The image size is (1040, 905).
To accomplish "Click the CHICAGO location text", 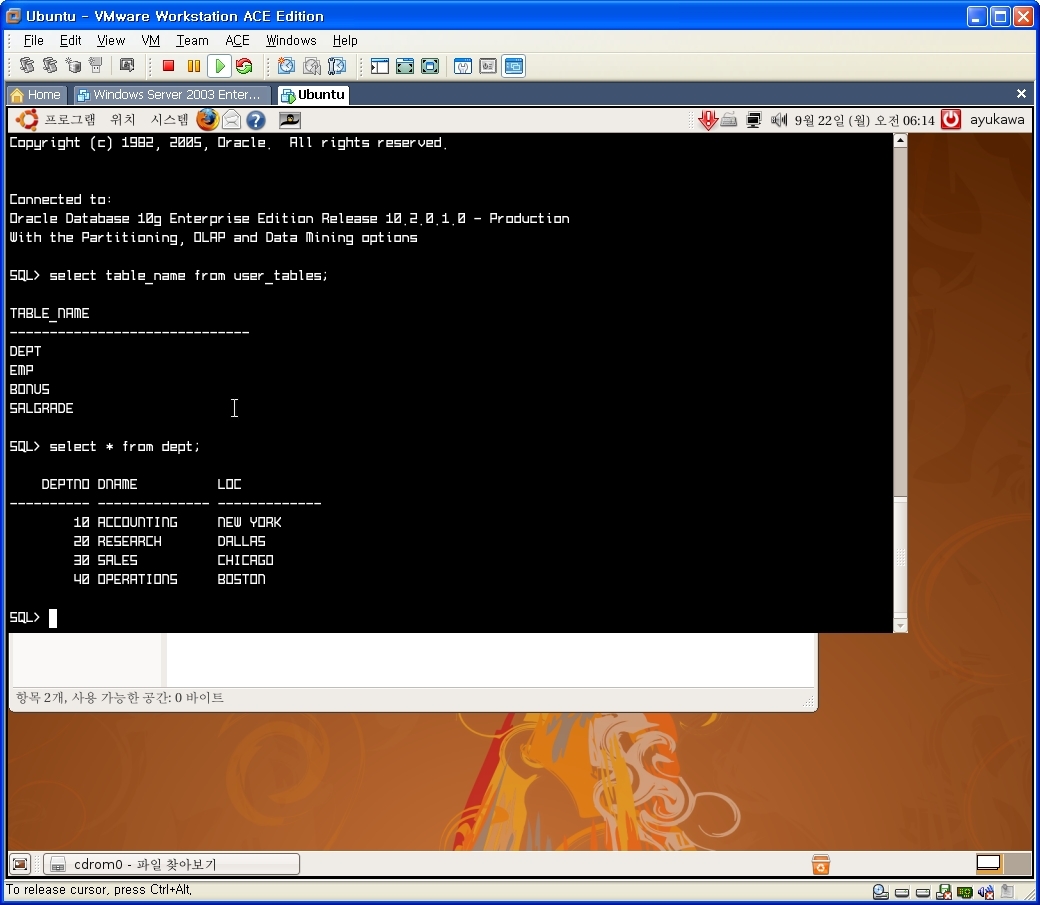I will click(x=245, y=560).
